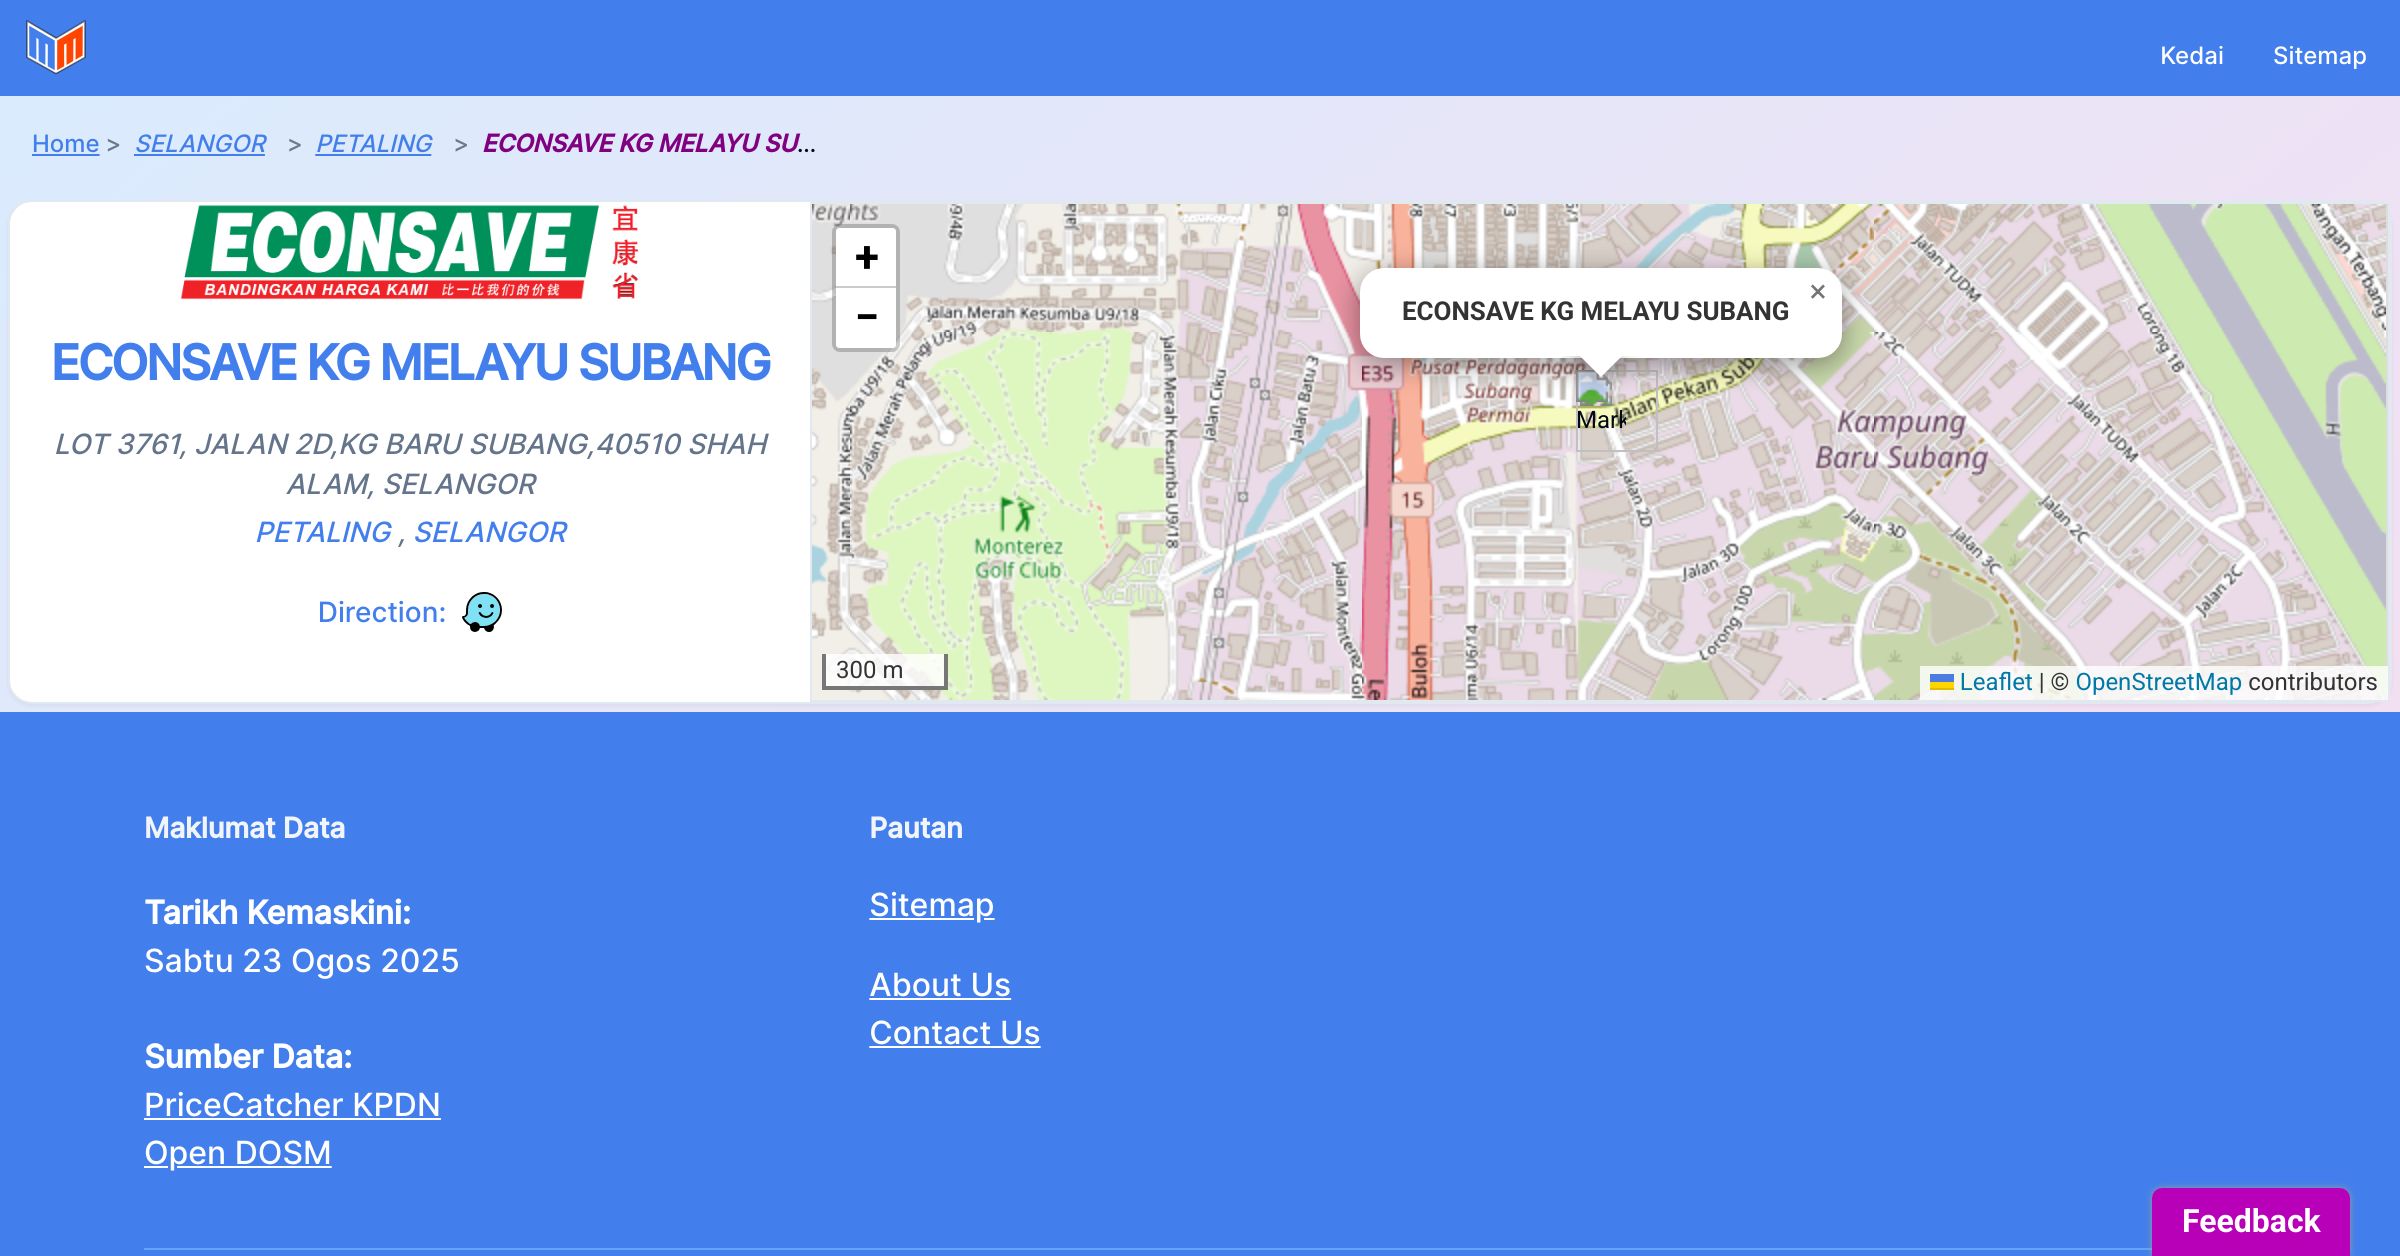
Task: Zoom in on the map
Action: [866, 258]
